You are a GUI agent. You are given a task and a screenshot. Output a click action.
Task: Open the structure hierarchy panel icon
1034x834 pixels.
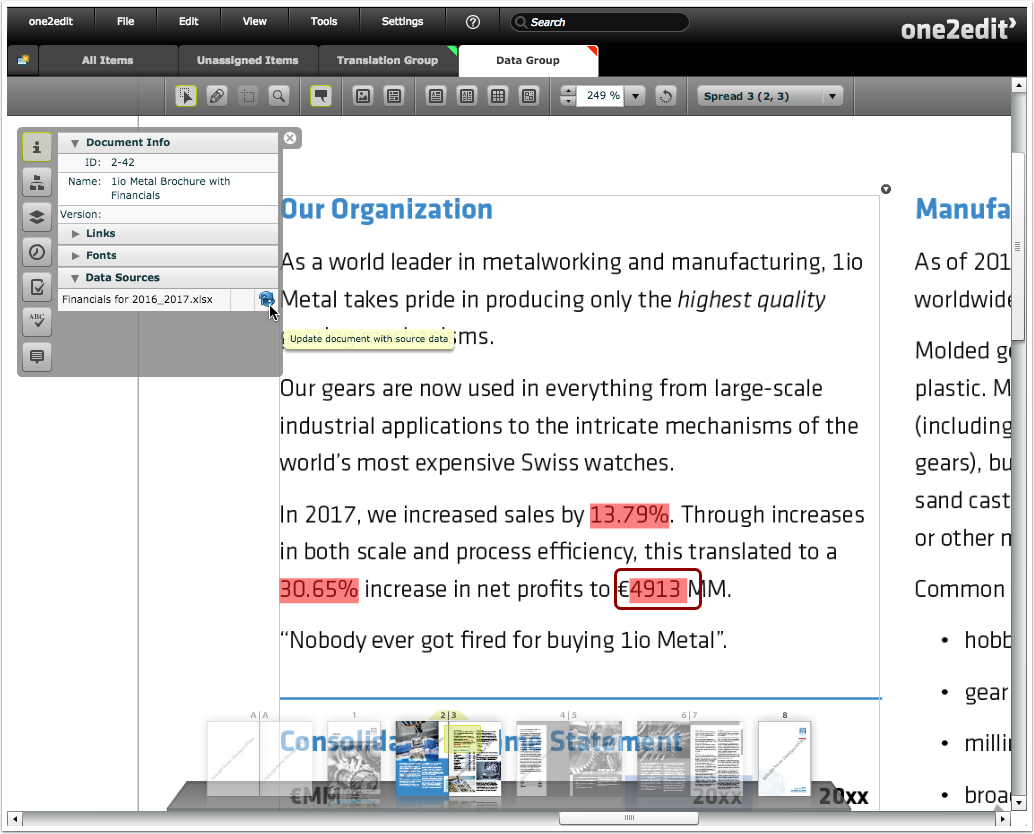point(37,182)
